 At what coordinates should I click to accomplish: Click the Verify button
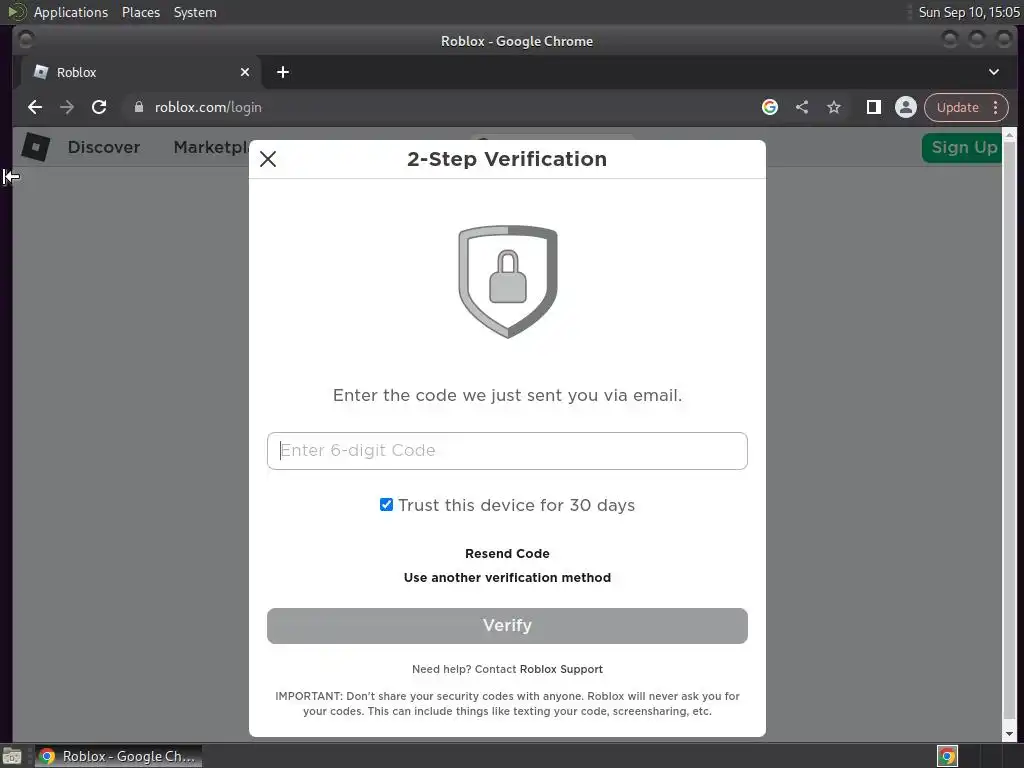[507, 626]
